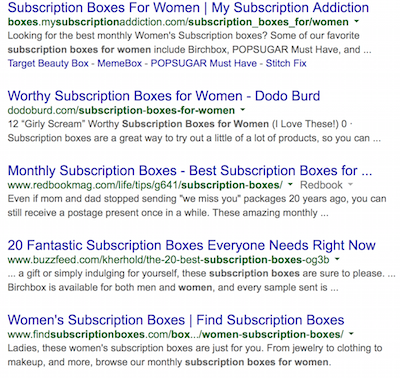The image size is (400, 378).
Task: Open '20 Fantastic Subscription Boxes Everyone Needs' result
Action: (191, 245)
